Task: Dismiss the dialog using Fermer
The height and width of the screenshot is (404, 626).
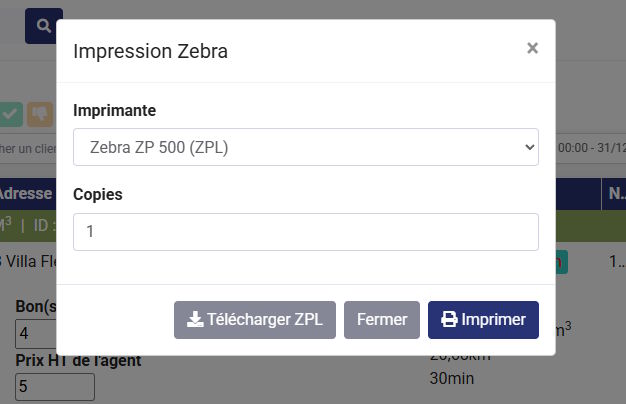Action: tap(382, 320)
